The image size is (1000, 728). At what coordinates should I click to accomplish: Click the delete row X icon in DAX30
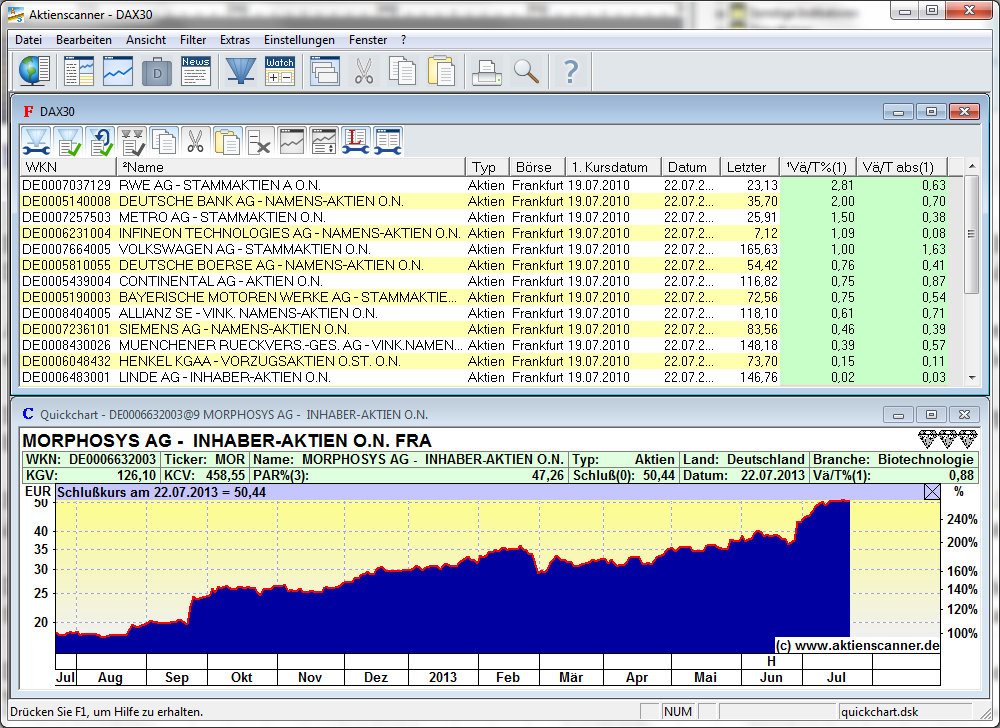260,141
